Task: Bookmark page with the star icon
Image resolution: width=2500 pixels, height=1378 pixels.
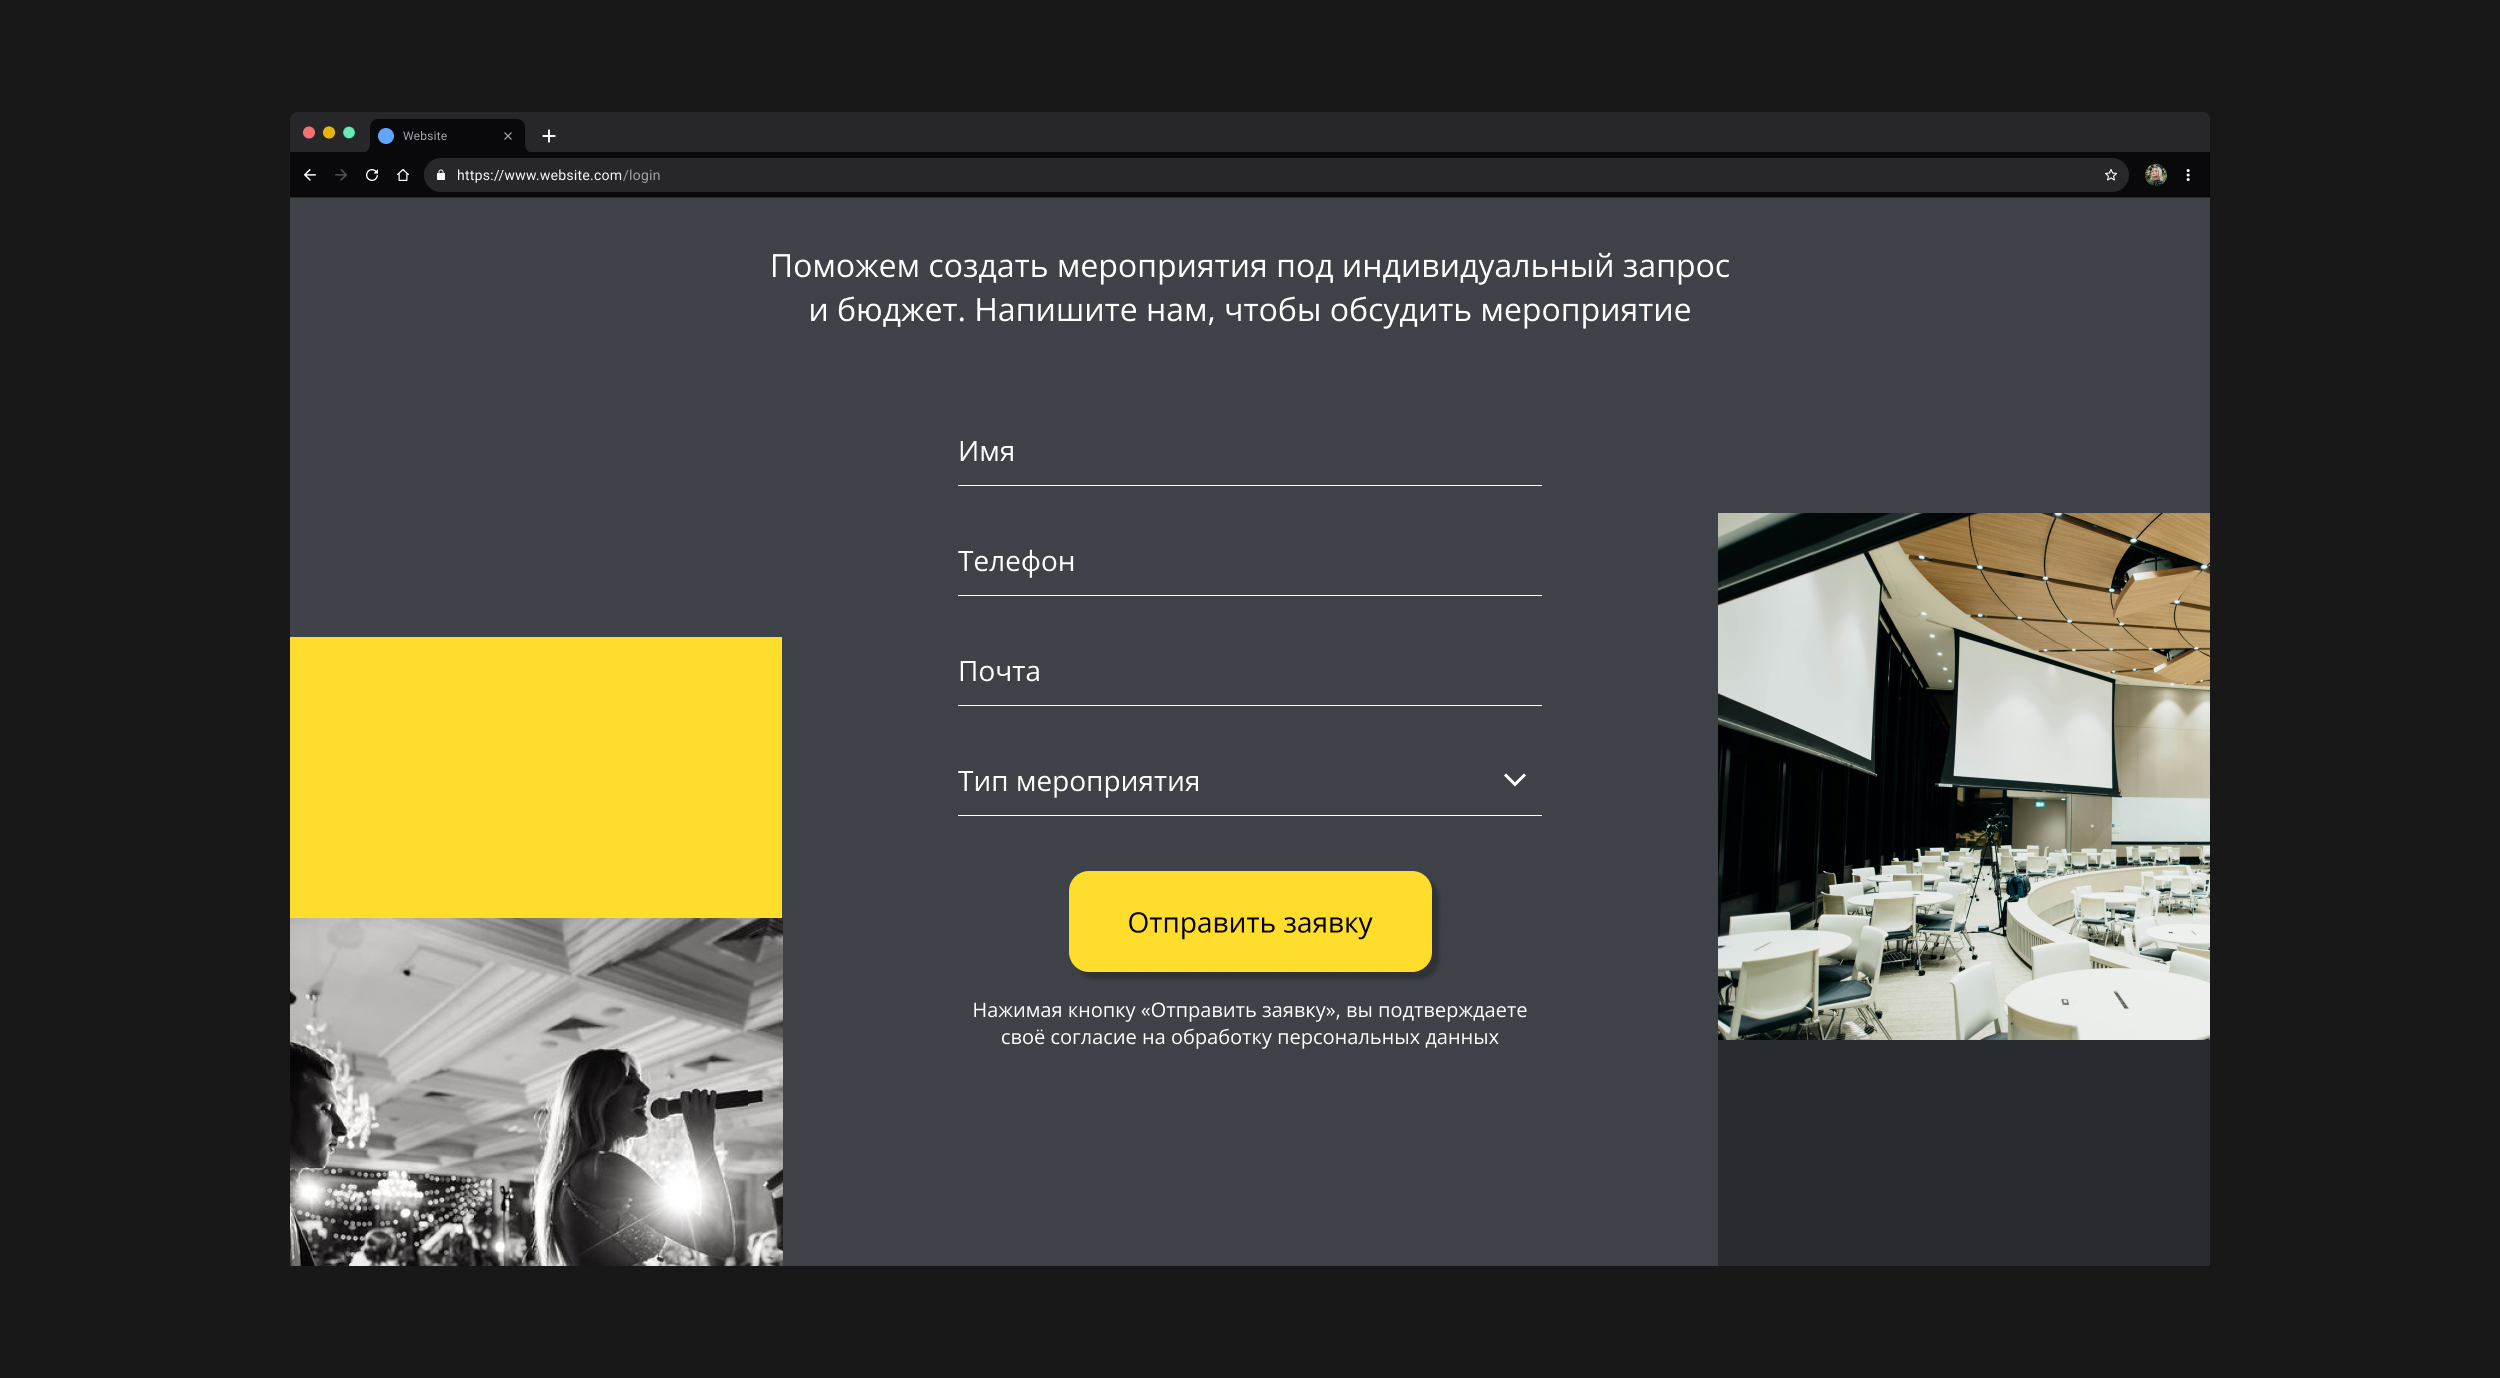Action: [x=2110, y=175]
